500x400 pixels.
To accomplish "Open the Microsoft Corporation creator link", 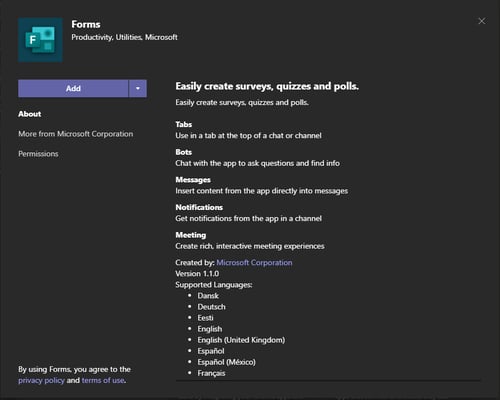I will 254,263.
